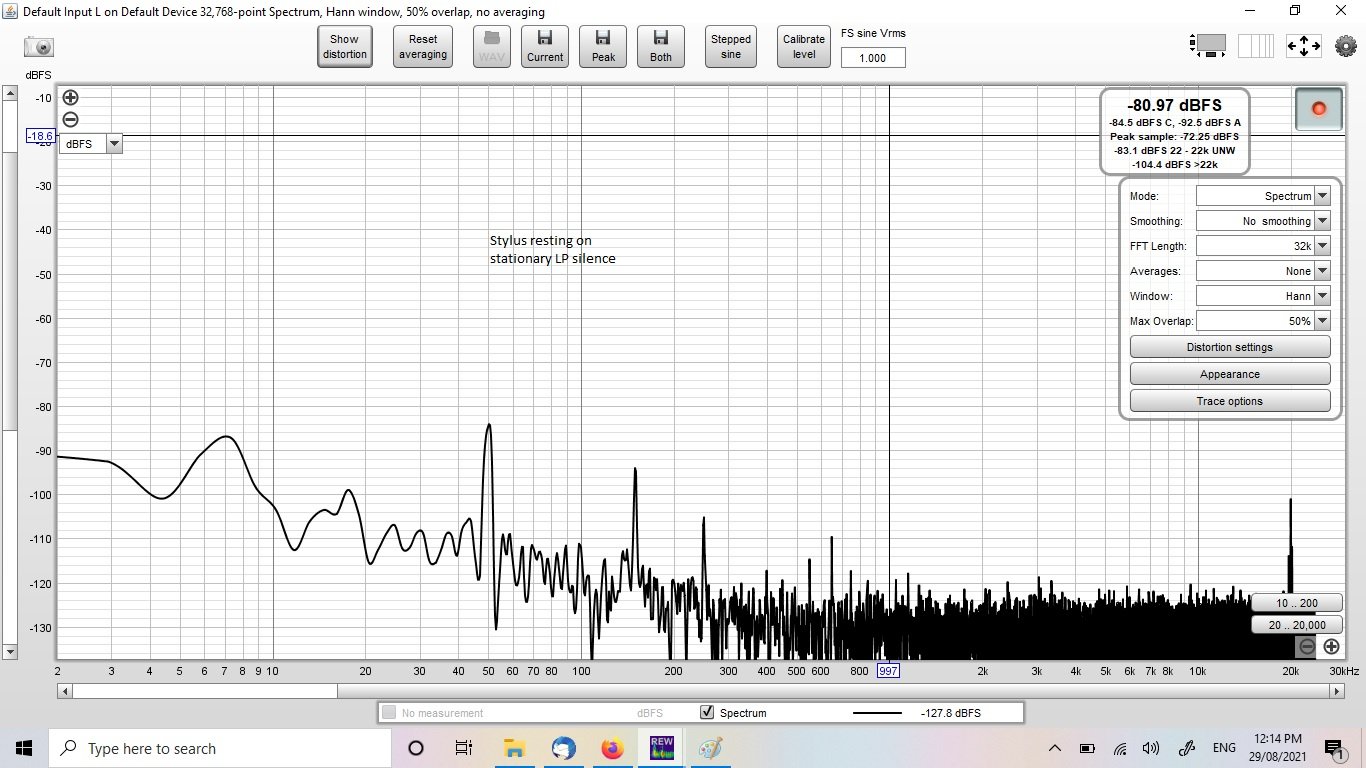Save the Peak trace
The image size is (1366, 768).
(603, 47)
